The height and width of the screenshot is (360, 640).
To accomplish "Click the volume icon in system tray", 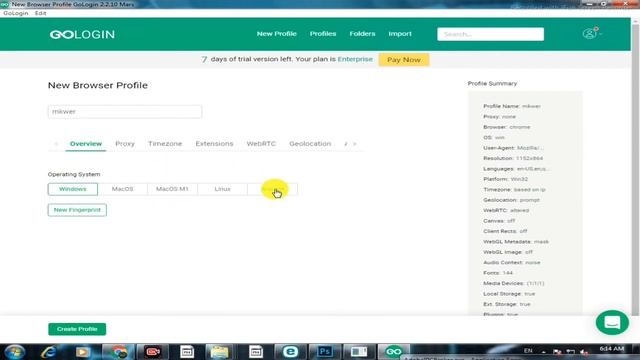I will (584, 352).
